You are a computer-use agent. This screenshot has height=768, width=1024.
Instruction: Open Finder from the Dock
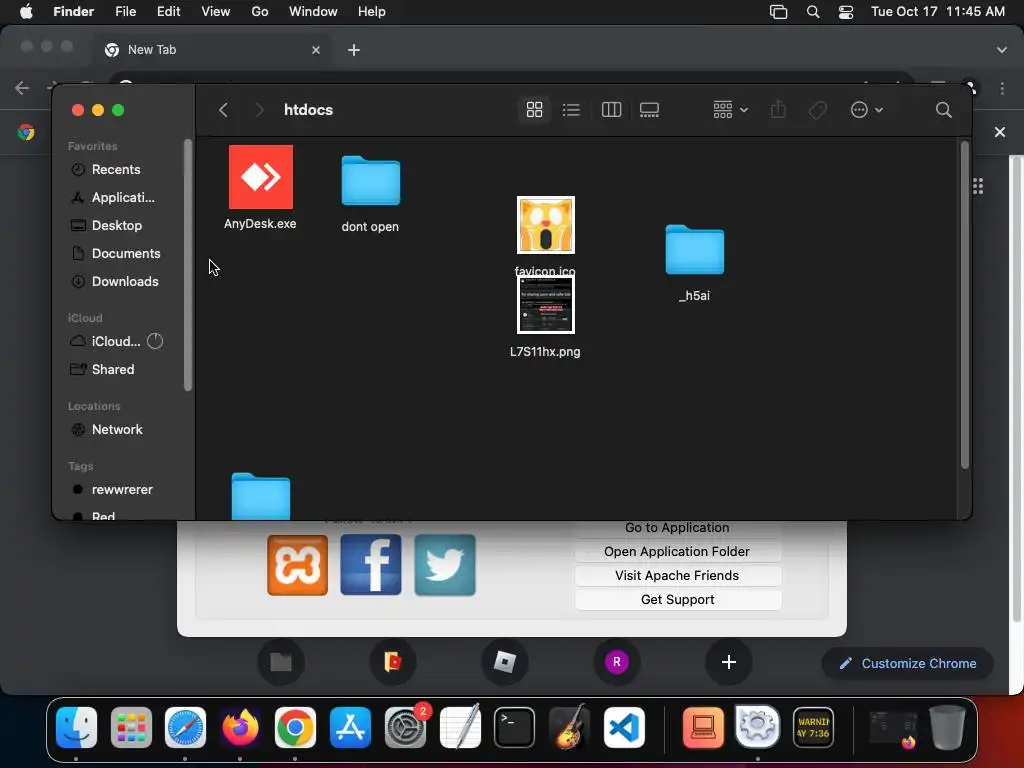76,727
